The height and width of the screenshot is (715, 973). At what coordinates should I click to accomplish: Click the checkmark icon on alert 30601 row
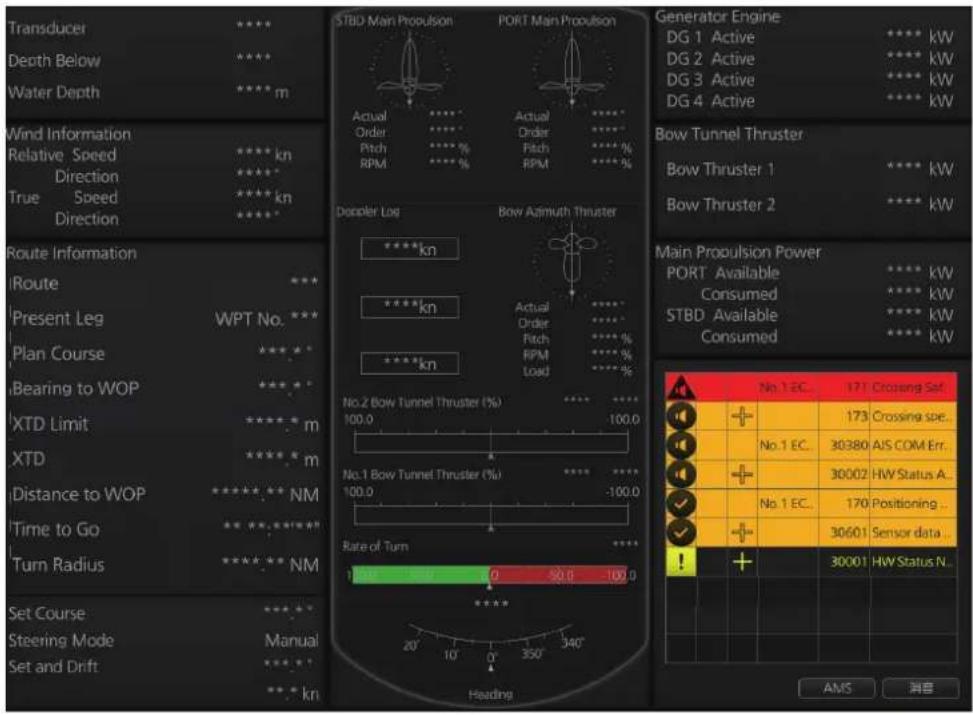(681, 533)
